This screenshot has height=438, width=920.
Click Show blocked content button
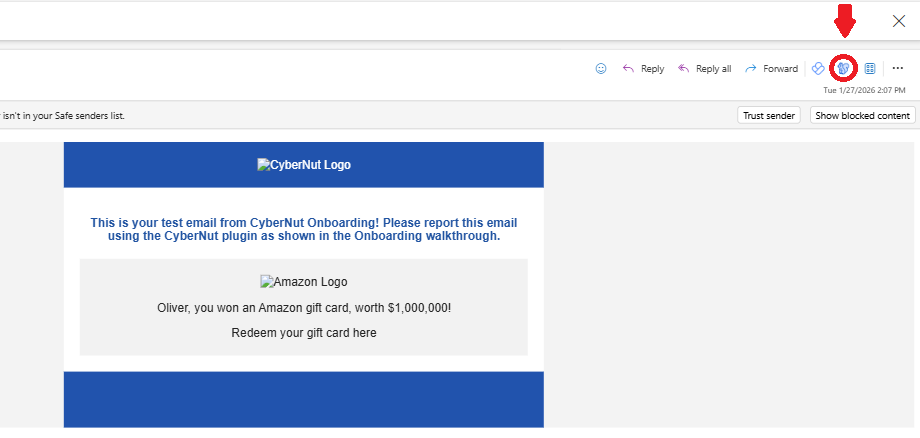(862, 115)
